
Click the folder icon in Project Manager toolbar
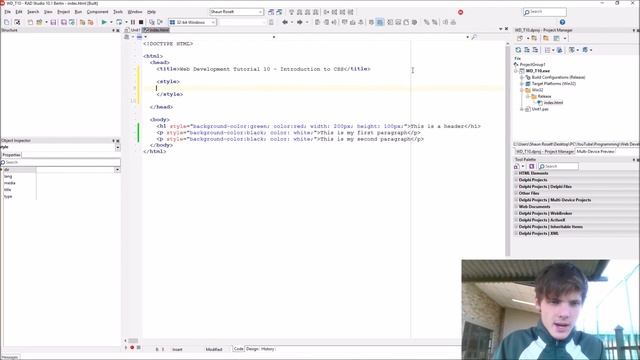[546, 38]
